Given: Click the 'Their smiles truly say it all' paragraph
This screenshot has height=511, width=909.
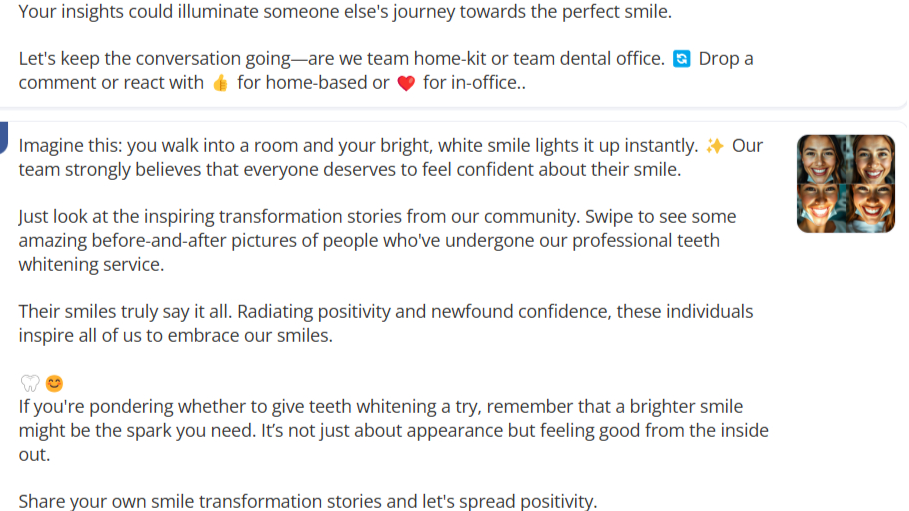Looking at the screenshot, I should [x=386, y=323].
